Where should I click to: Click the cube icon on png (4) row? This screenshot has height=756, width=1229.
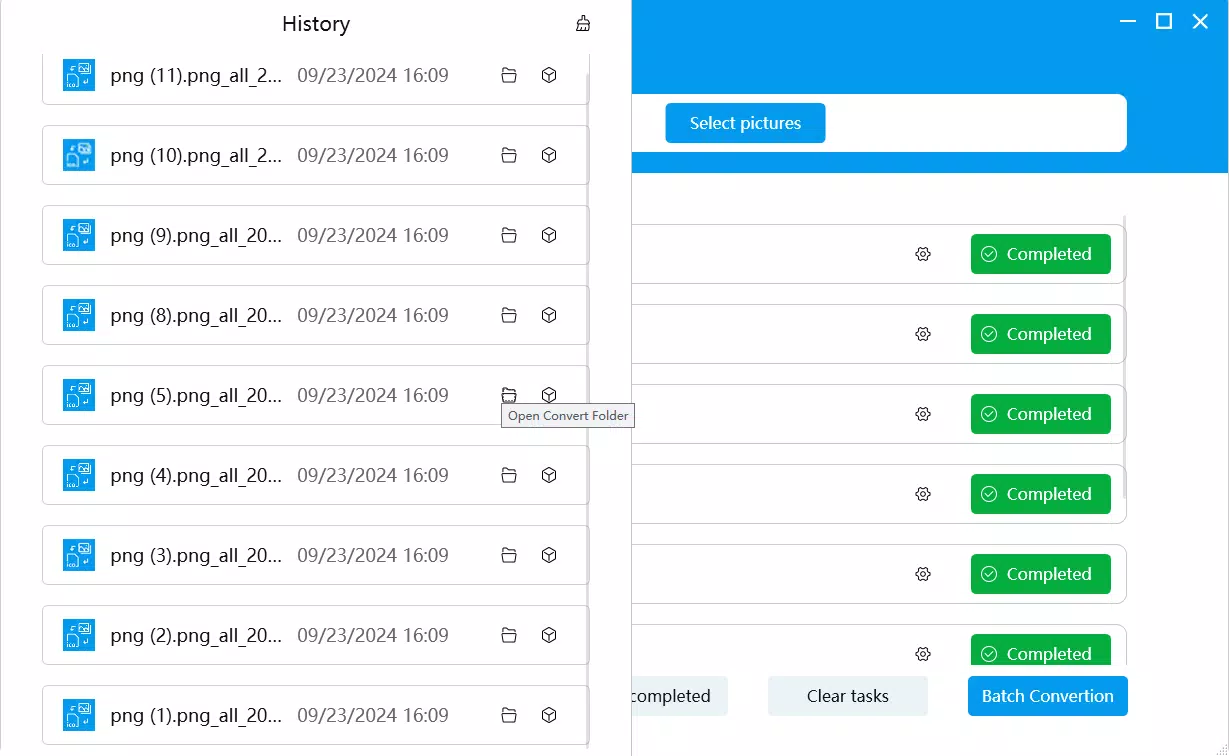(x=548, y=475)
